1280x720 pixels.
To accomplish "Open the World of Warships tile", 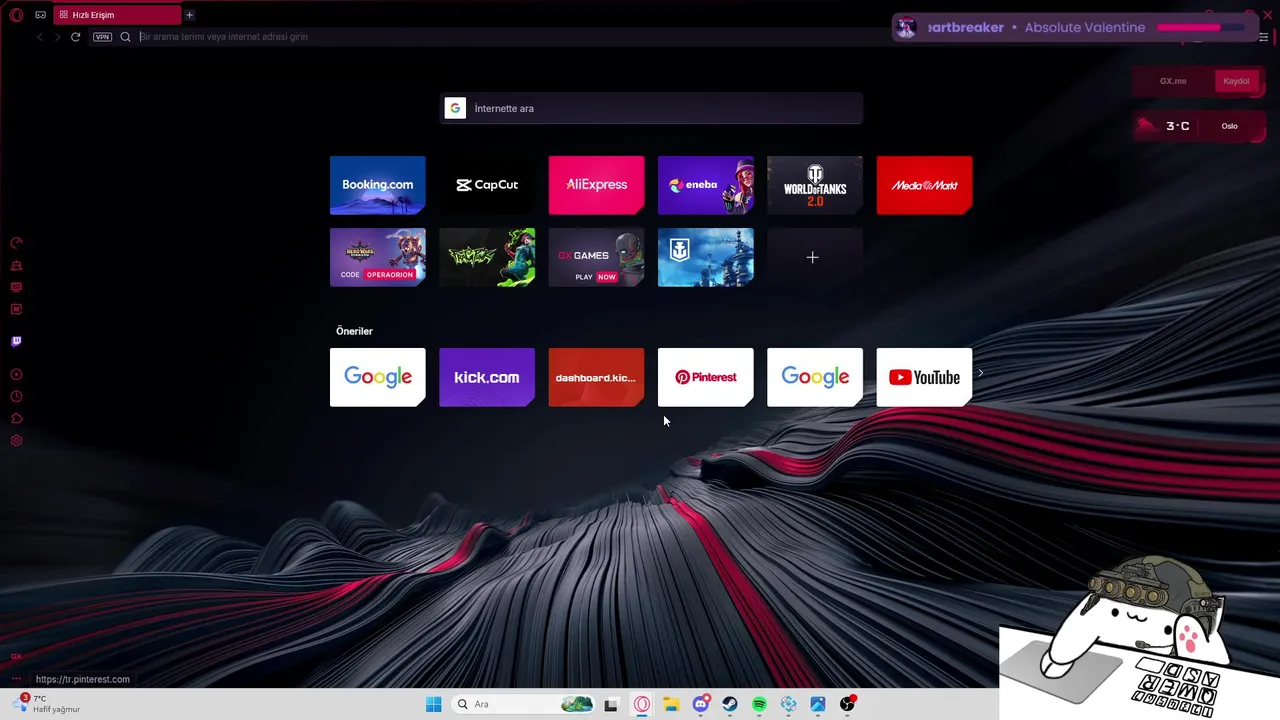I will (x=705, y=257).
